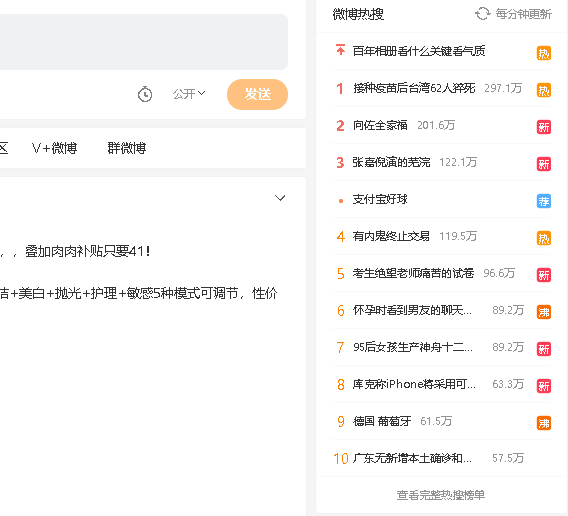Click the 发送 send button

coord(258,94)
